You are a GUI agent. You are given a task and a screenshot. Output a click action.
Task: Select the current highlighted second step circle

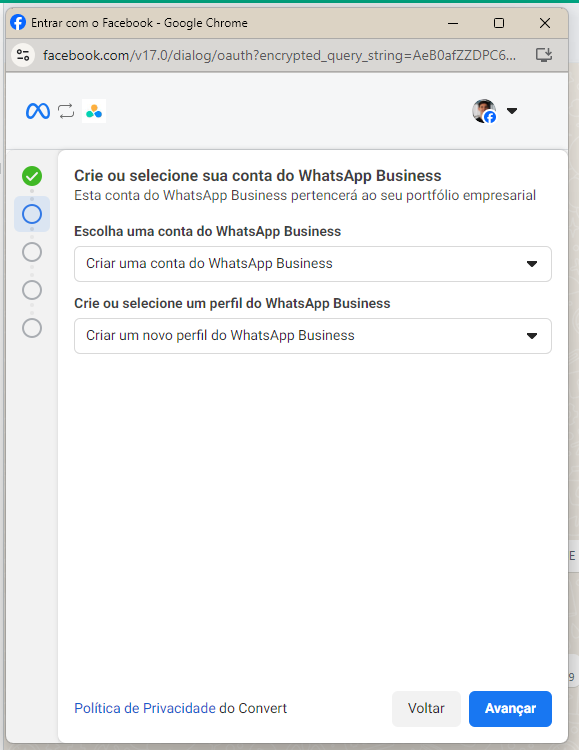pyautogui.click(x=32, y=214)
